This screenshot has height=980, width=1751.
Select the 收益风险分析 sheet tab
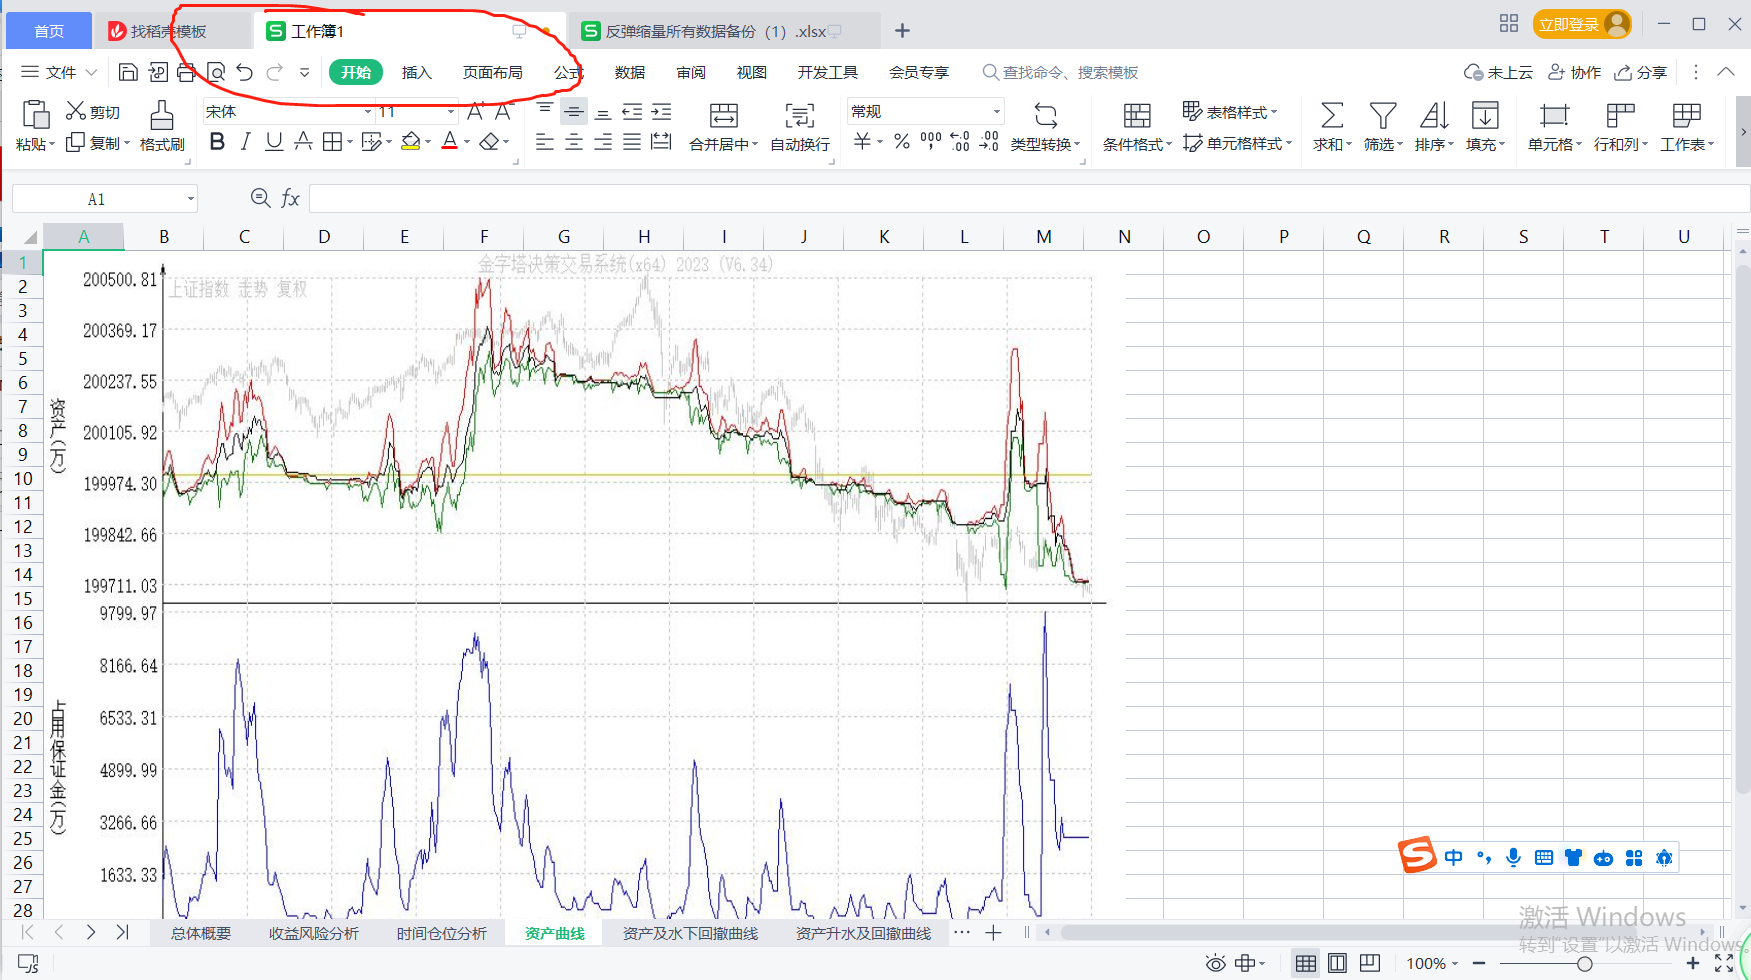(x=314, y=933)
